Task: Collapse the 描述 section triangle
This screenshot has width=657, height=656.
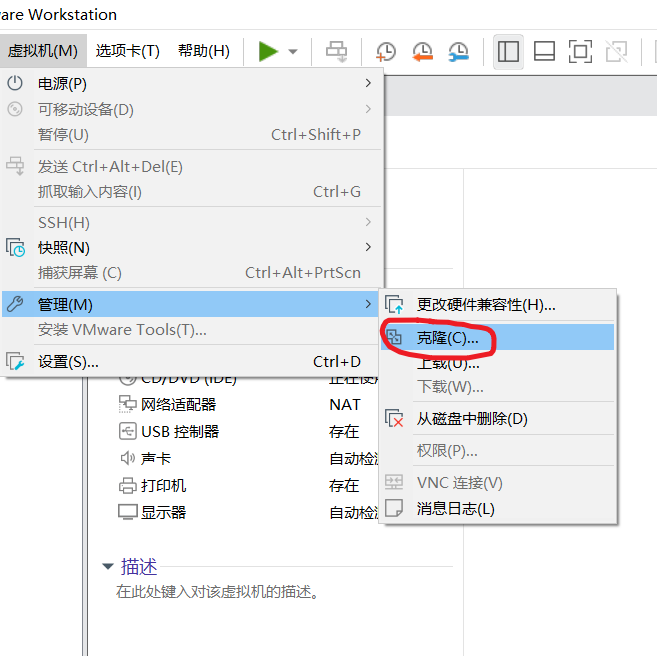Action: [108, 566]
